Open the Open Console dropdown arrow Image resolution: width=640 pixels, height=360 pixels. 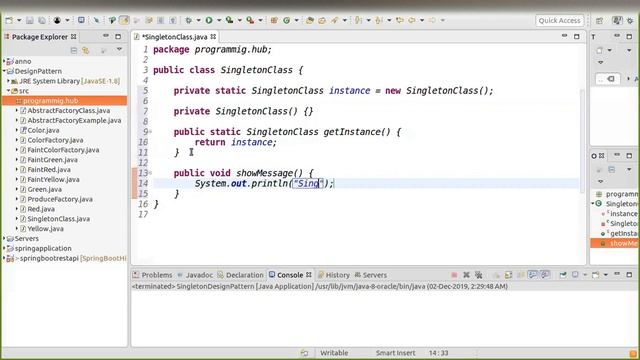(x=605, y=275)
